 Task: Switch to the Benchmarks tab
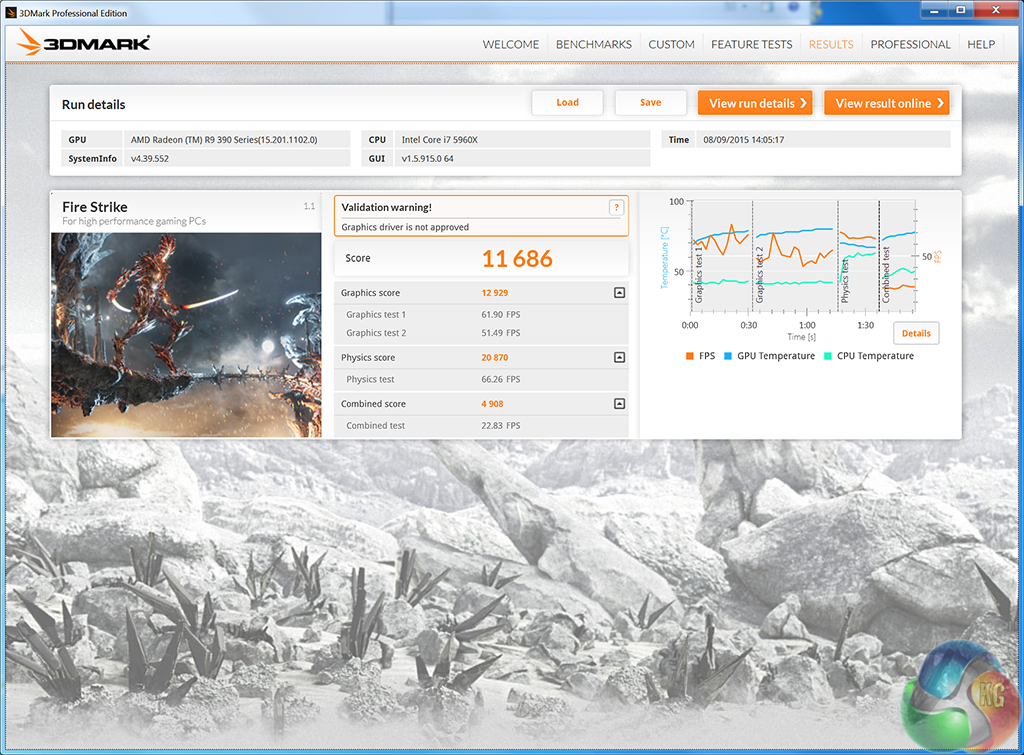tap(593, 44)
